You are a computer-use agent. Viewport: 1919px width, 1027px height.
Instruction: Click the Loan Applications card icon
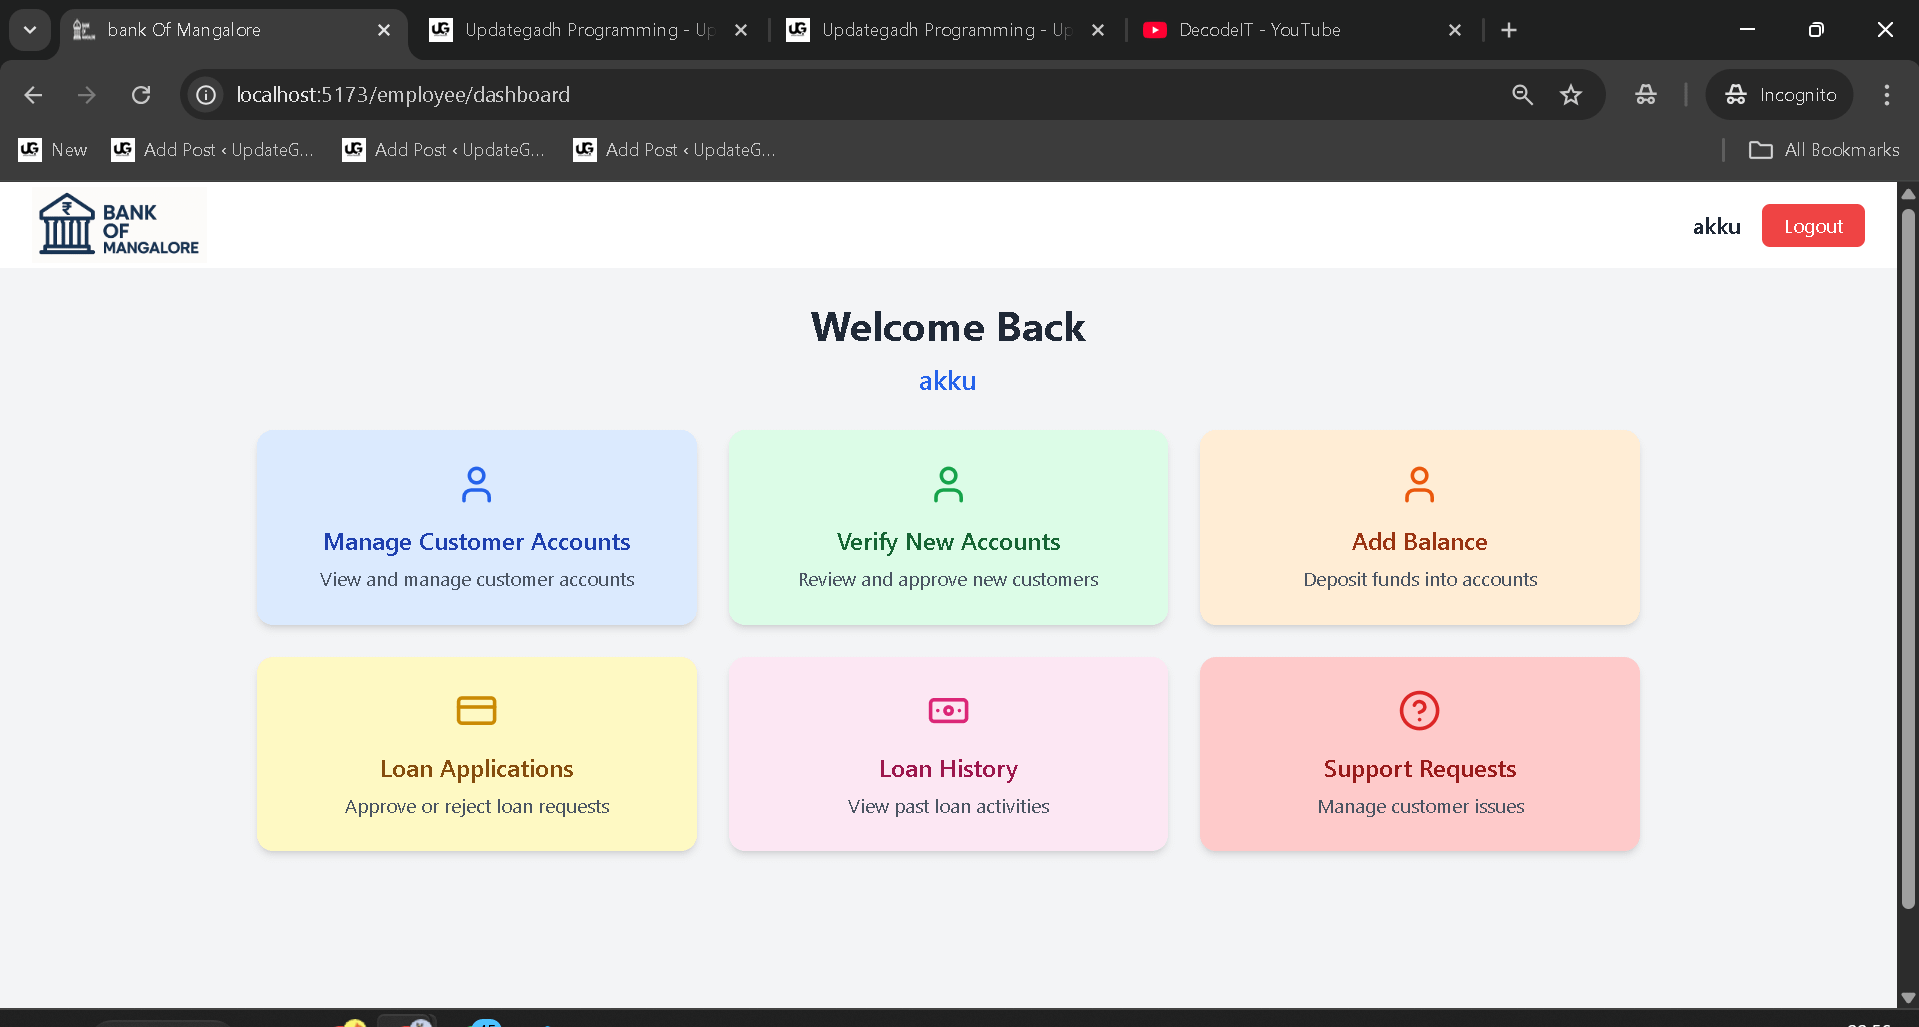tap(476, 710)
